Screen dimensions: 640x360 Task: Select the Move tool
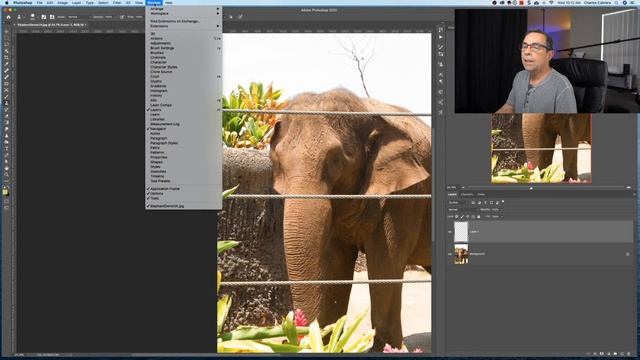point(6,31)
